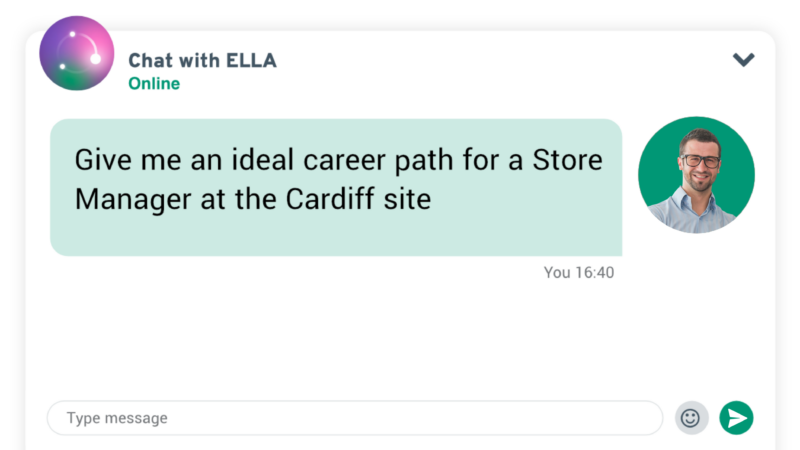Select the Store Manager career path message
This screenshot has width=800, height=450.
pyautogui.click(x=336, y=187)
